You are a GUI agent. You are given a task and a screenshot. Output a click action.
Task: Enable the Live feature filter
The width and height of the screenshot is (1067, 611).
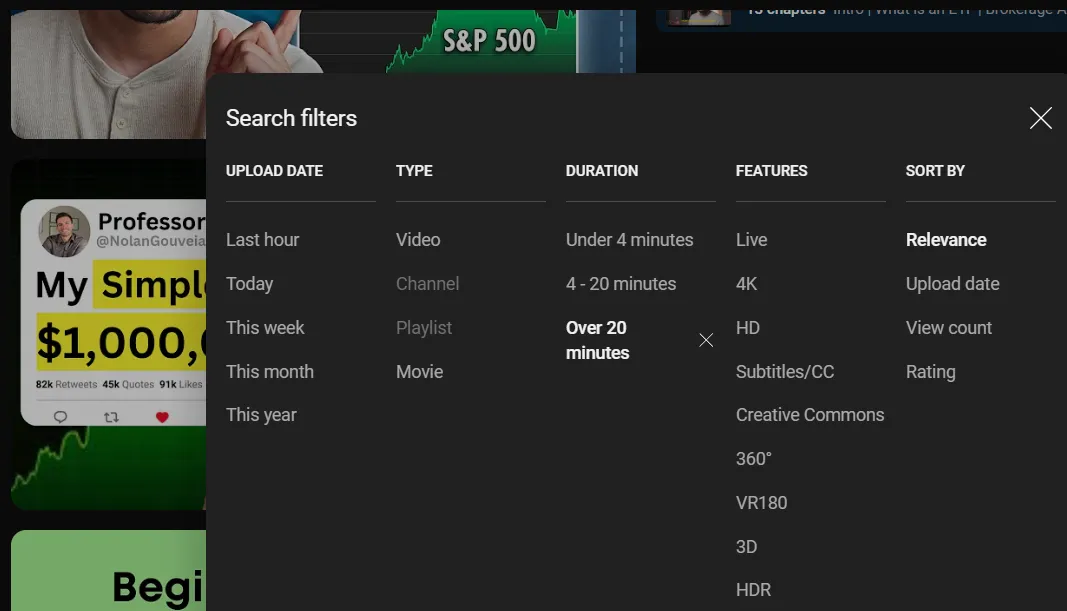751,240
